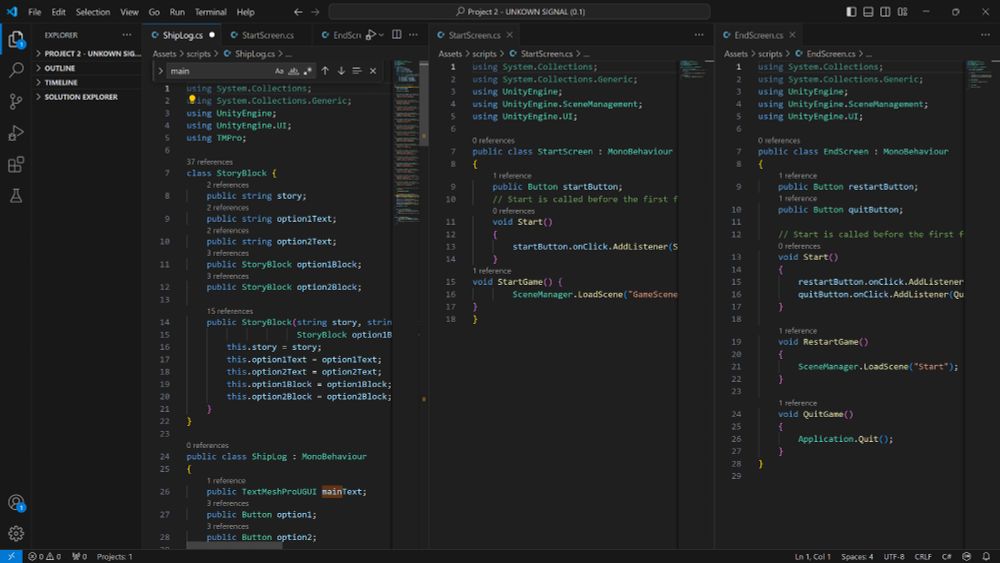Open the Run and Debug view
The image size is (1000, 563).
pos(16,133)
